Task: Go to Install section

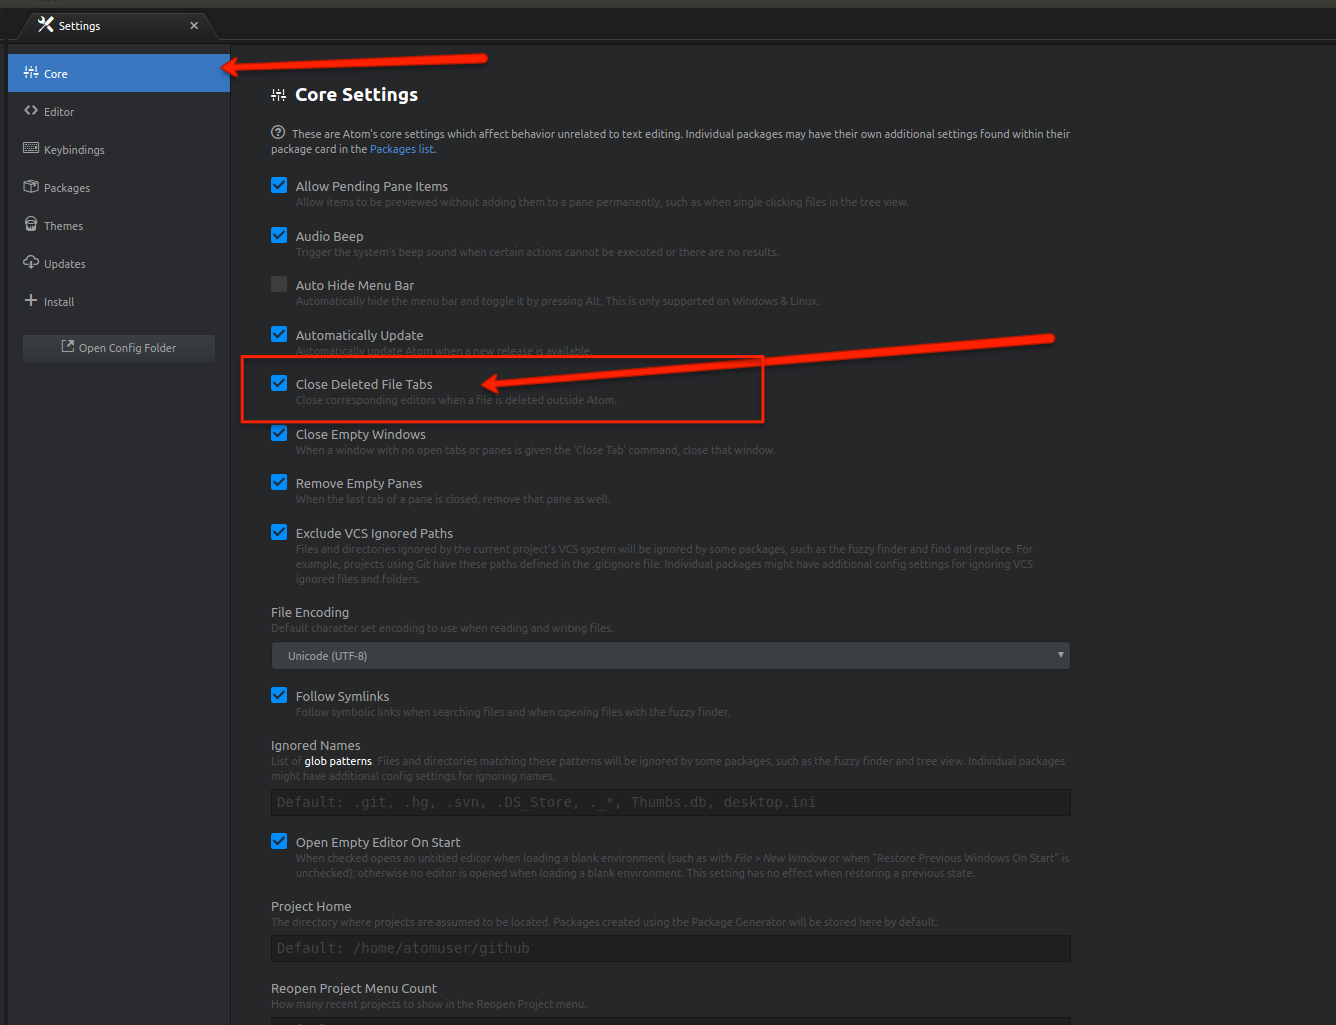Action: 119,301
